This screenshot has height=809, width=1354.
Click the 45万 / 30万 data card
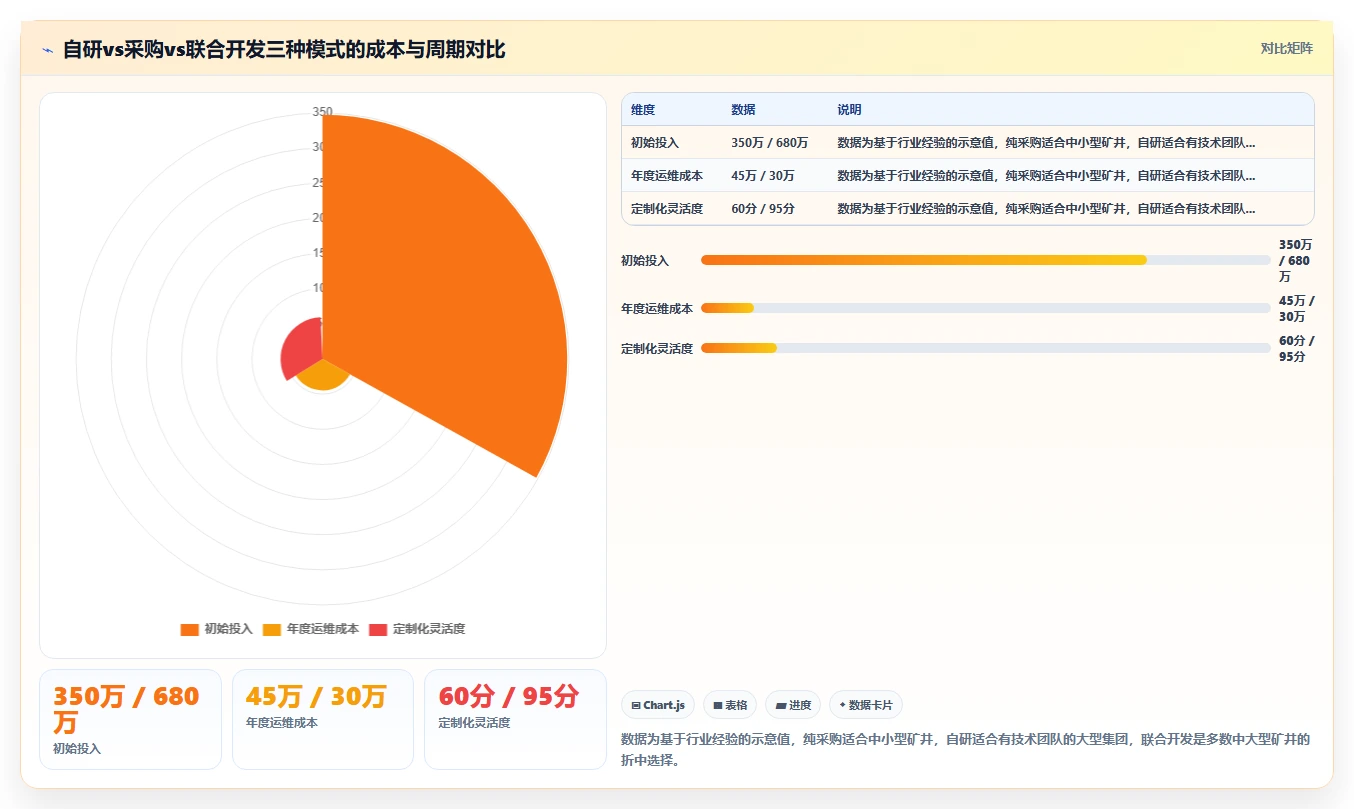(323, 719)
